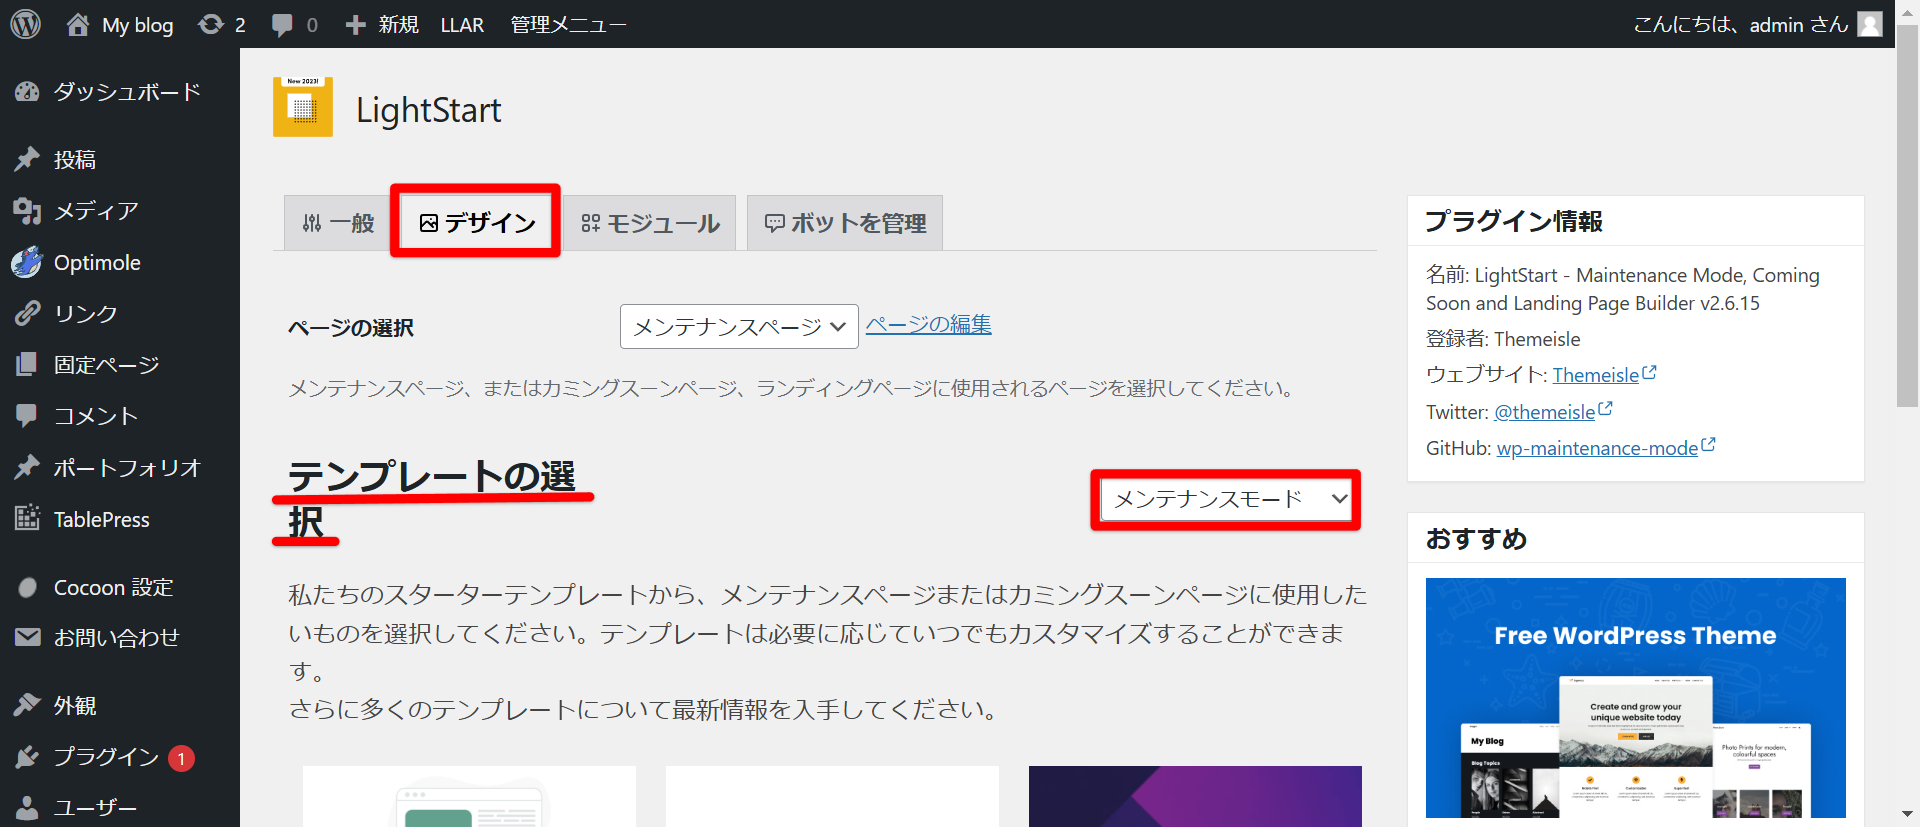Click Free WordPress Theme banner image
1920x827 pixels.
(1636, 698)
